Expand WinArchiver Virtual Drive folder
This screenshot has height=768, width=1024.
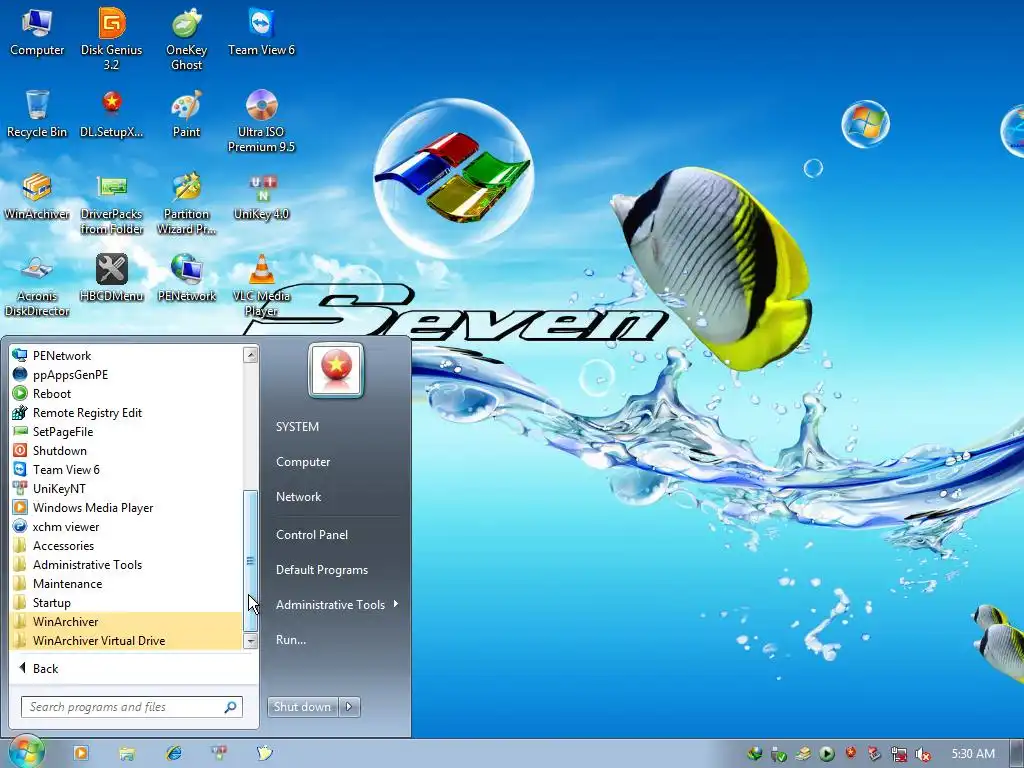click(x=125, y=641)
